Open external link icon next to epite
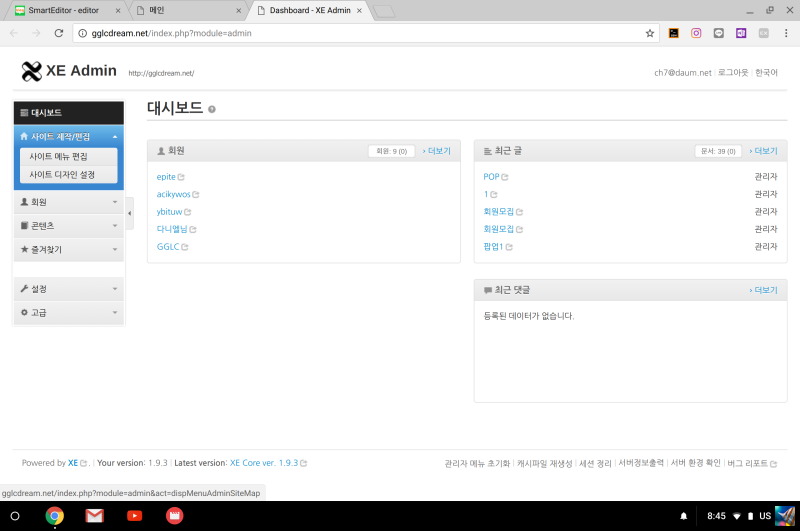This screenshot has width=800, height=531. pos(181,177)
